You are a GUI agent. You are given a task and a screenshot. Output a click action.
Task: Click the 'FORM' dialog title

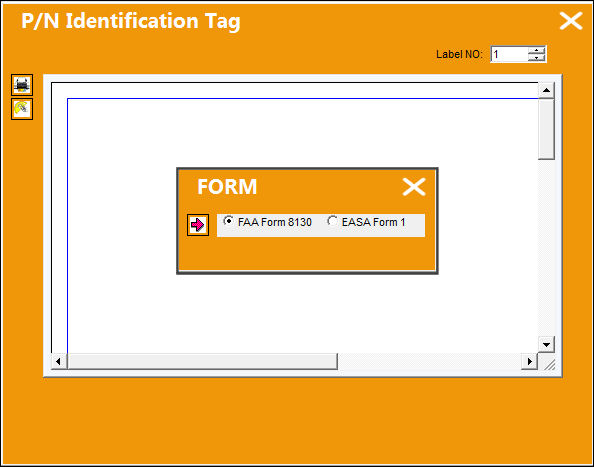click(x=227, y=187)
